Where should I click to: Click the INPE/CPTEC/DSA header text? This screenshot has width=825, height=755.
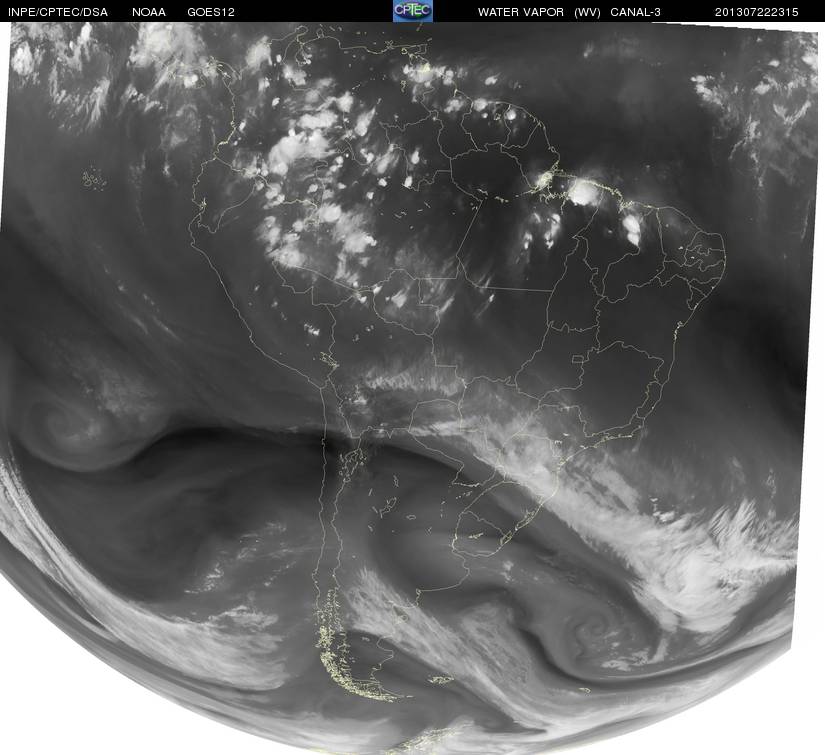pos(58,12)
